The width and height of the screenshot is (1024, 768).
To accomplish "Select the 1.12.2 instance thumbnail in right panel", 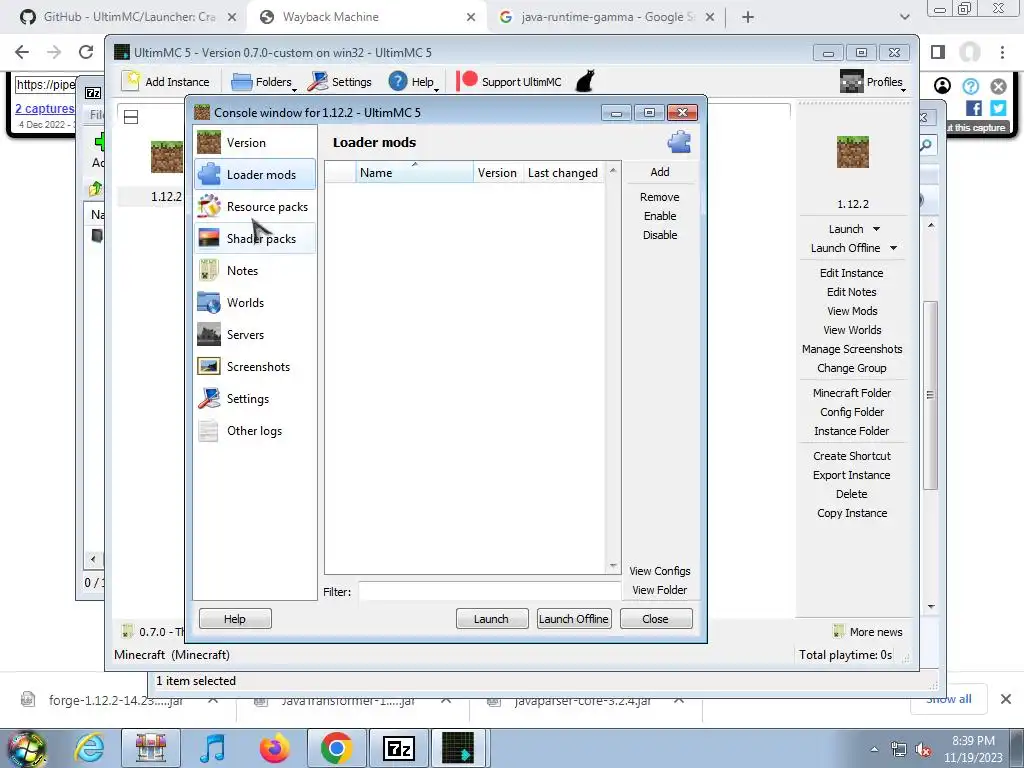I will 852,152.
